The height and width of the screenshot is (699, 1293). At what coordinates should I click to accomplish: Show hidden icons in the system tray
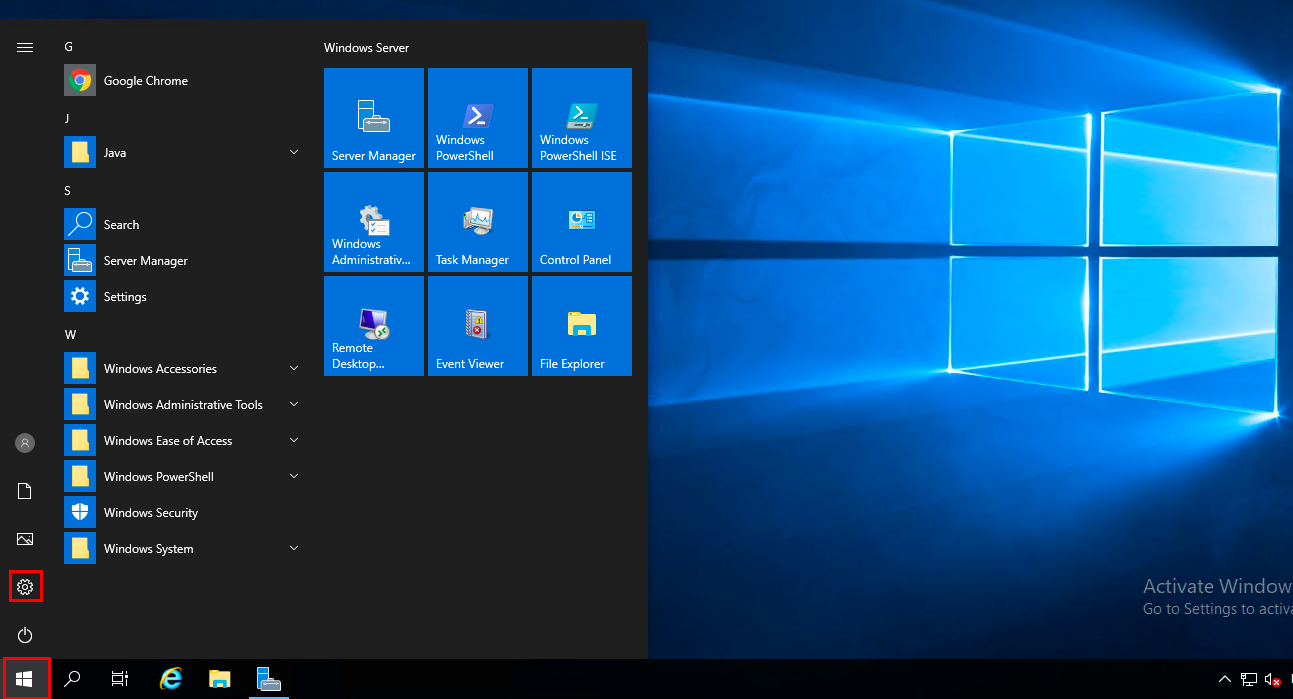(x=1225, y=679)
